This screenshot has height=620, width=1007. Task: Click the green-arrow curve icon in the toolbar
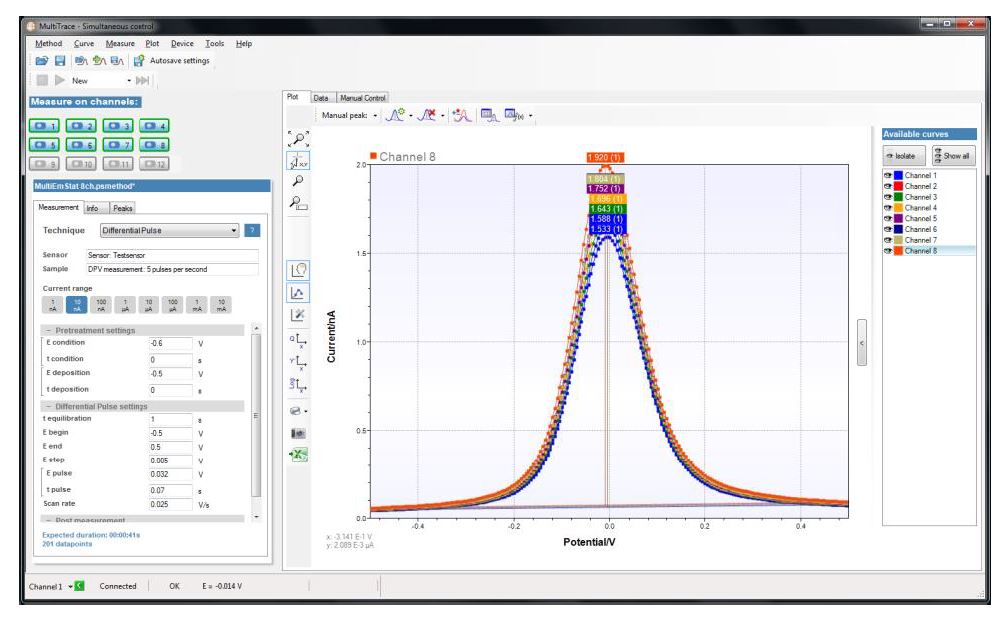(x=99, y=60)
